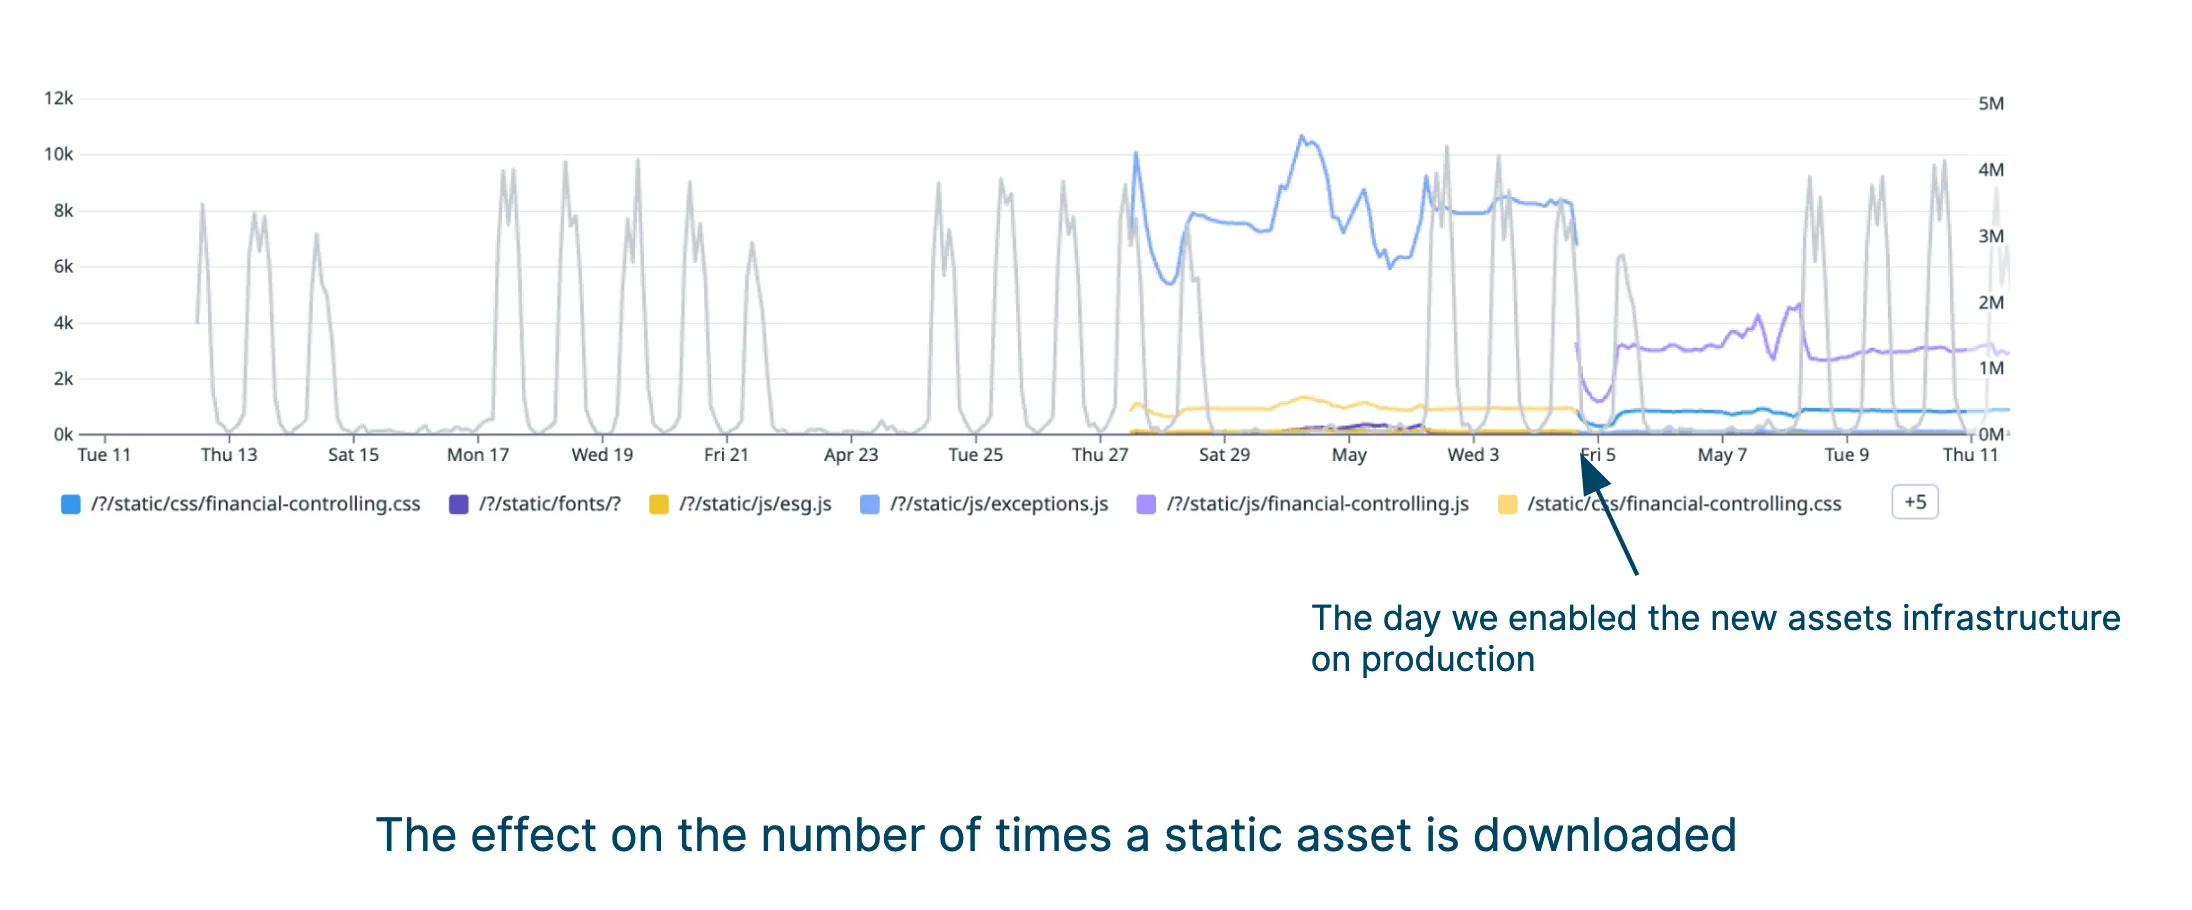Click the pale-yellow /static/css legend swatch
The image size is (2192, 910).
[x=1507, y=505]
